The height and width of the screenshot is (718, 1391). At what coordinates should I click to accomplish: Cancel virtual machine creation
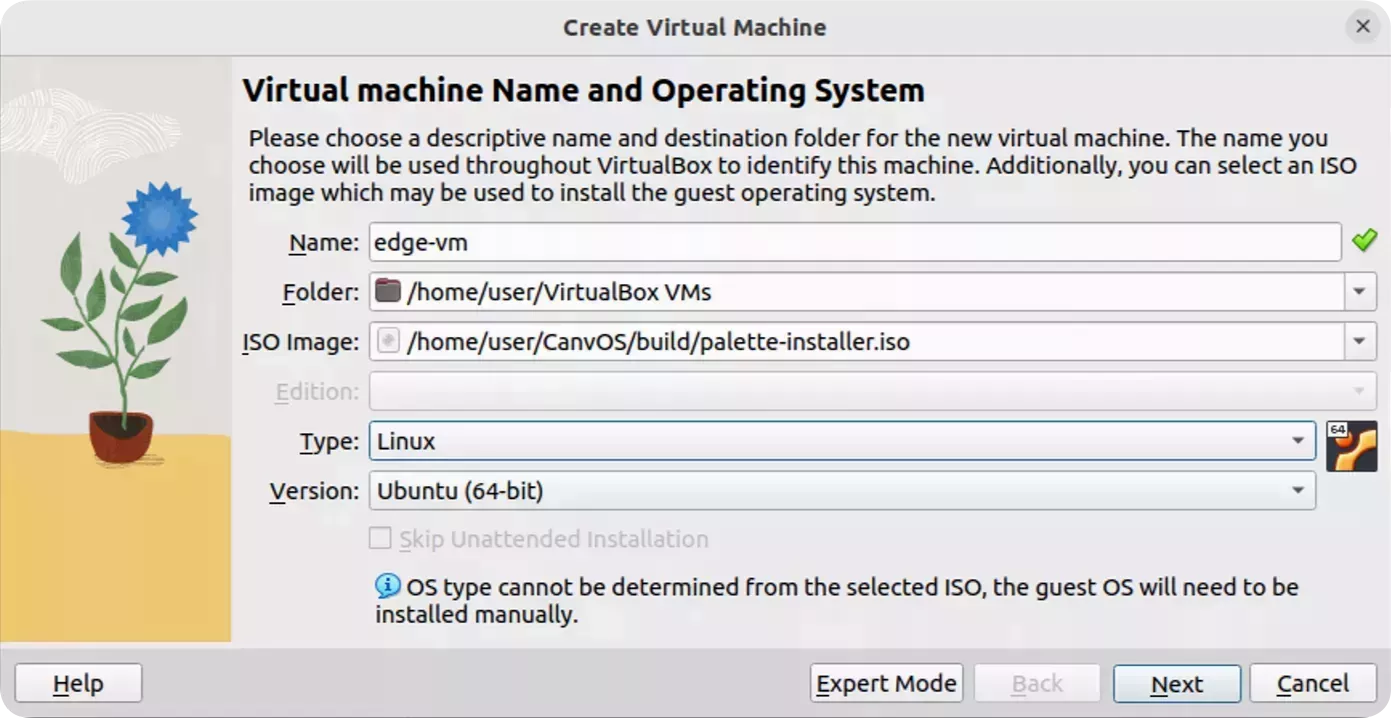1312,683
